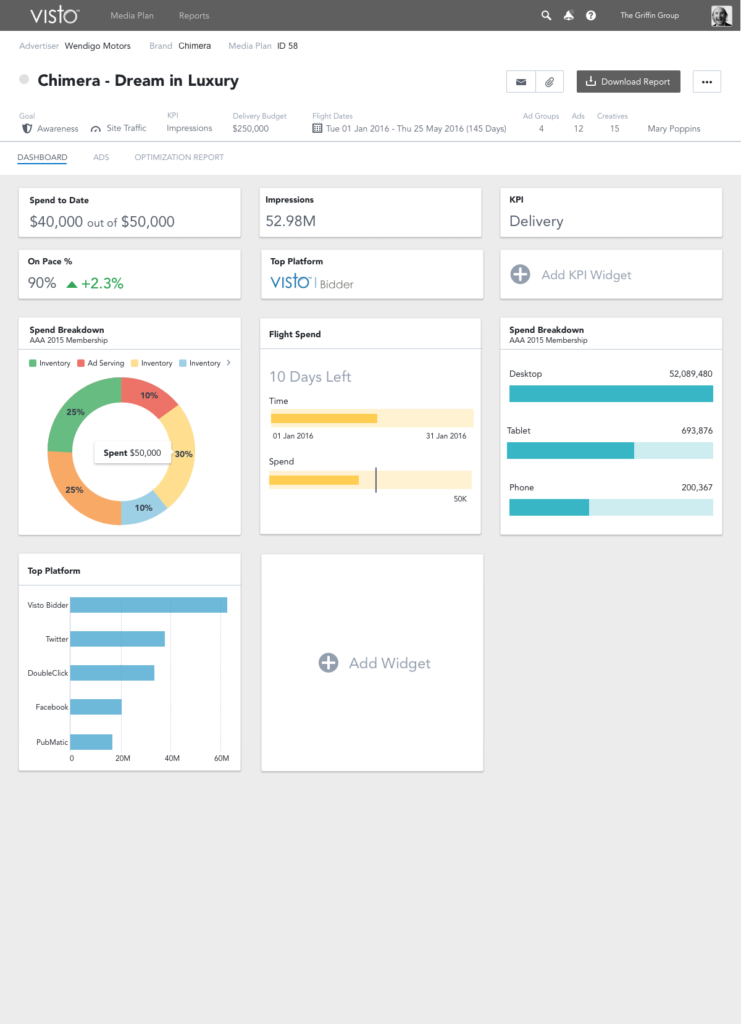Click the Visto logo in header
741x1024 pixels.
pyautogui.click(x=55, y=15)
